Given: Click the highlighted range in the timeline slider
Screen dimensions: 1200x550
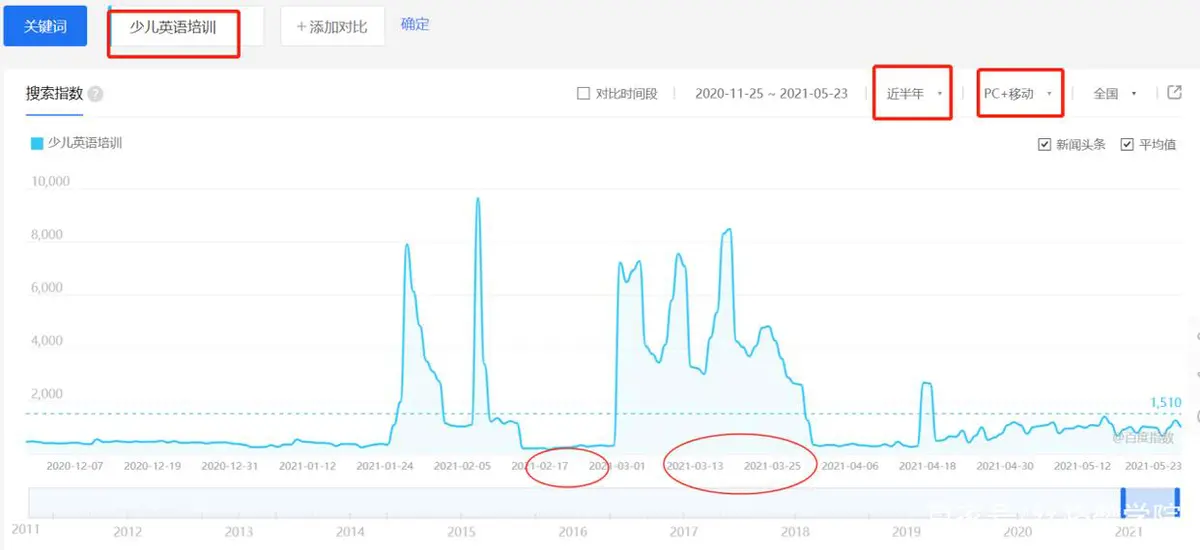Looking at the screenshot, I should 1151,502.
